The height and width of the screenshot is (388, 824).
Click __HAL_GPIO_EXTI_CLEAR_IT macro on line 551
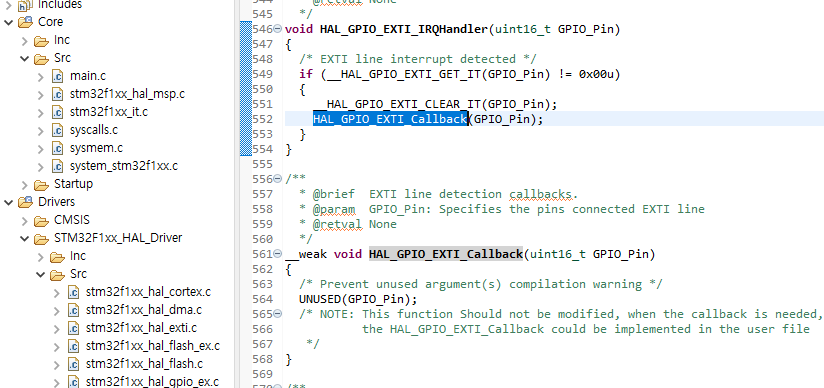(x=397, y=104)
